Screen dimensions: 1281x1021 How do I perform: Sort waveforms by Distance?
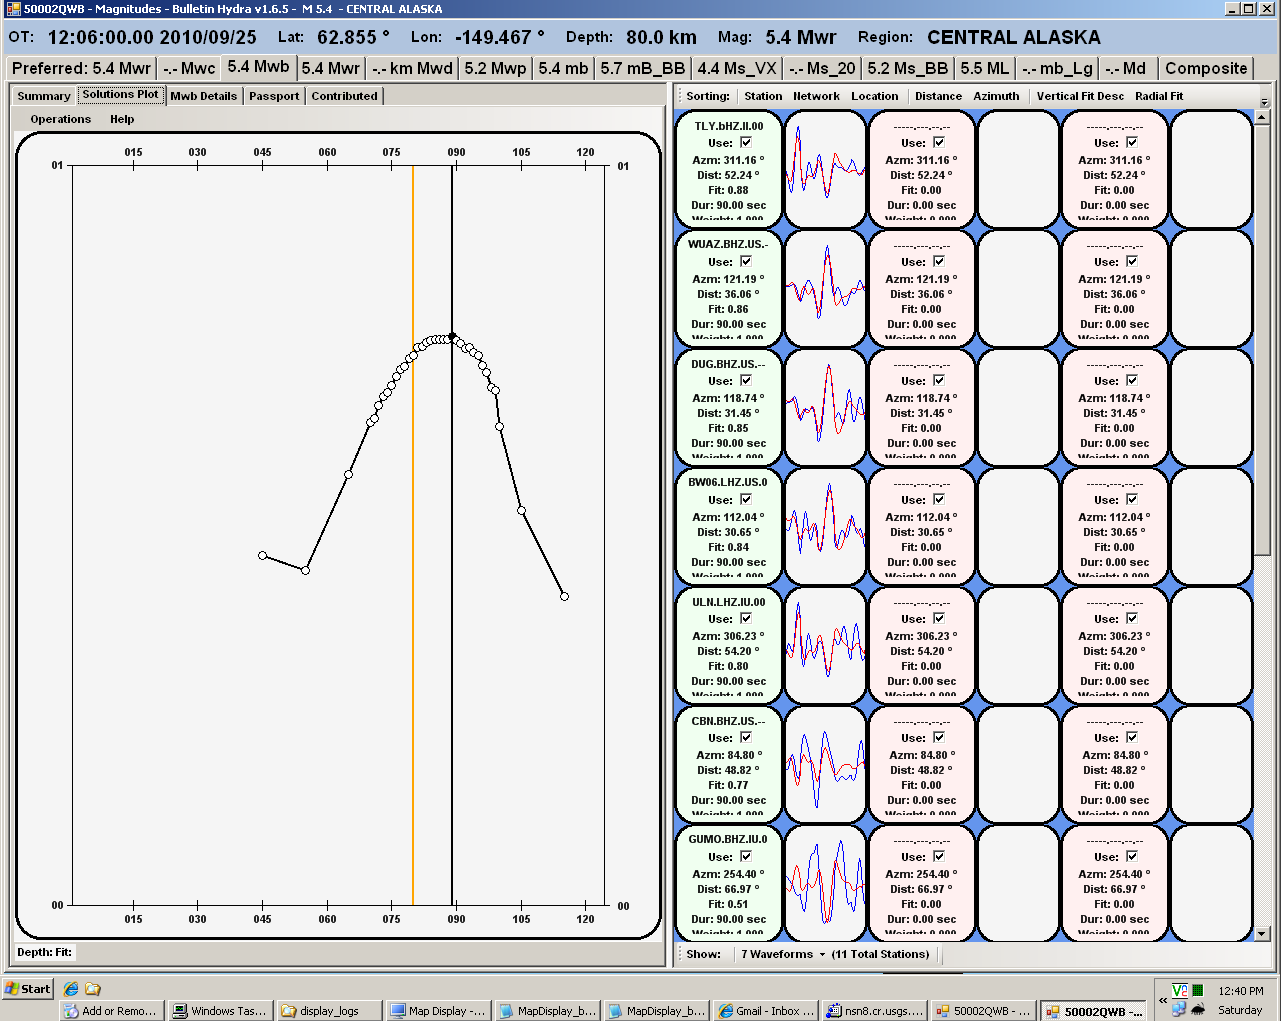(x=938, y=96)
